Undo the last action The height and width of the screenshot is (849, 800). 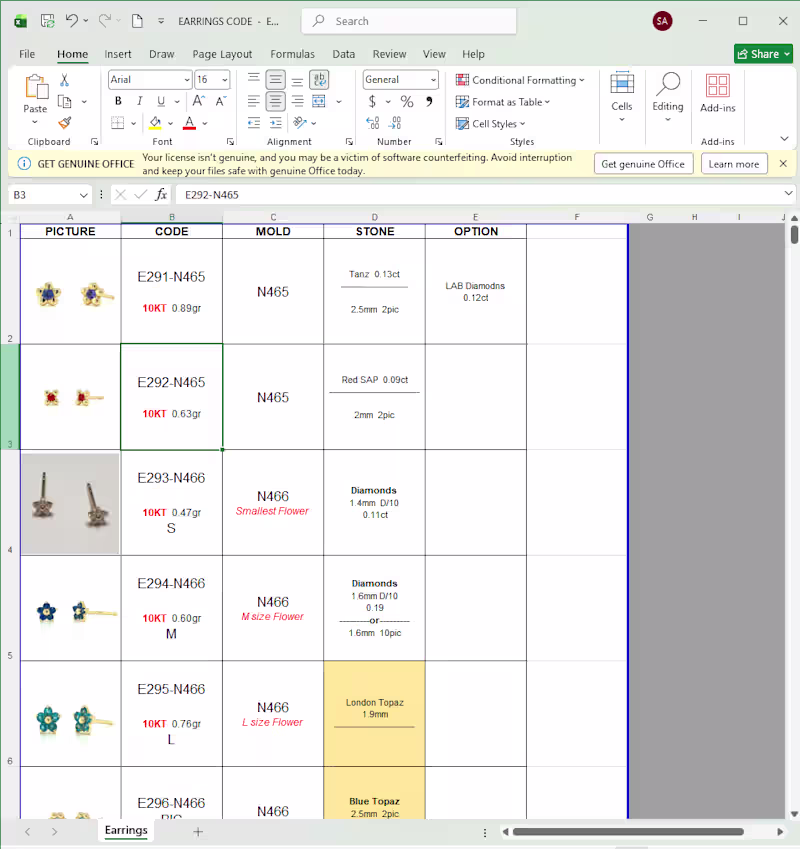coord(71,21)
